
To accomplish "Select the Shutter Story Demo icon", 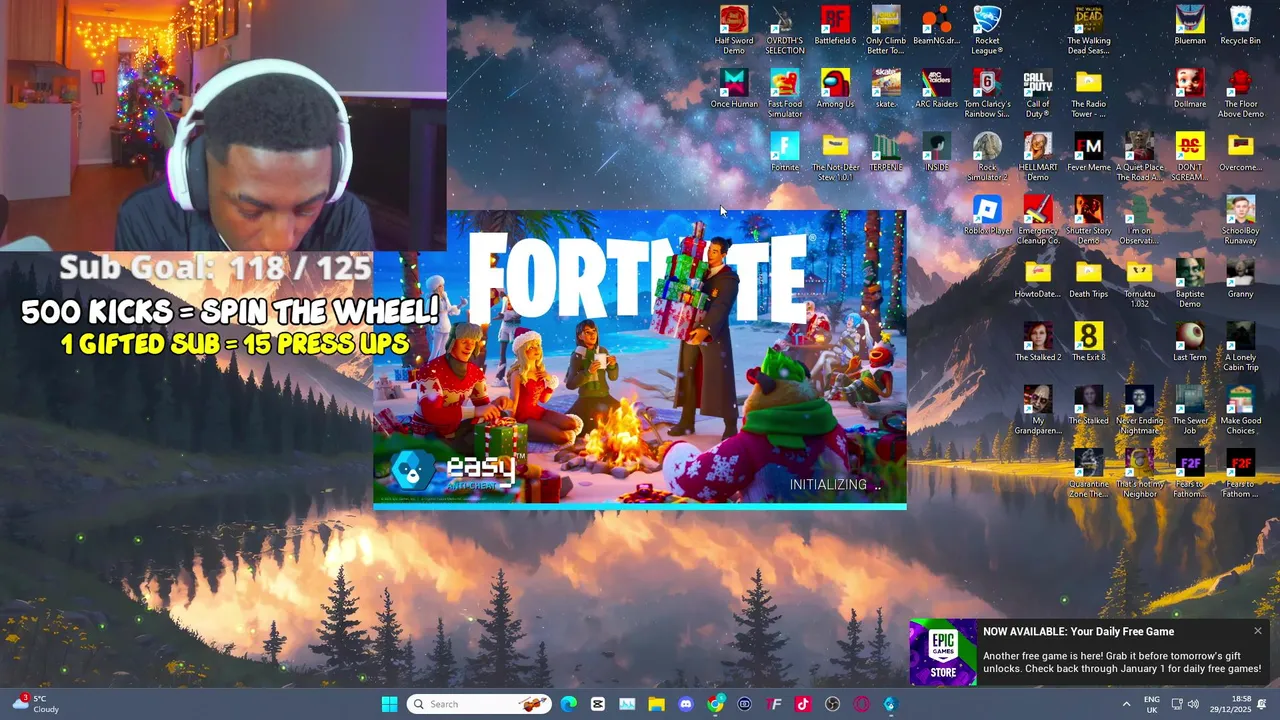I will pyautogui.click(x=1088, y=220).
